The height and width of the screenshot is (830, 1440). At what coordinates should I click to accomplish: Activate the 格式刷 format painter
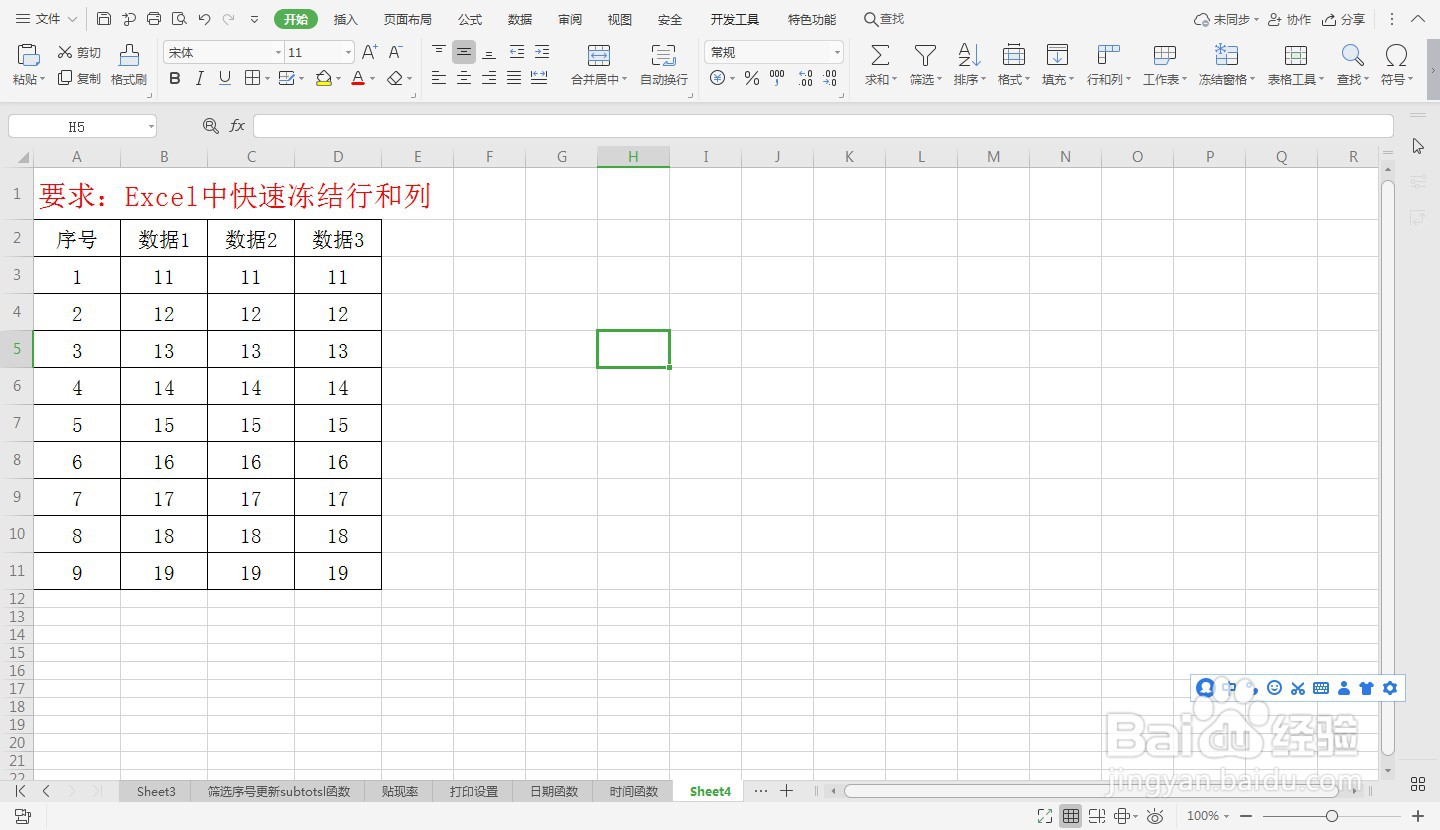pyautogui.click(x=129, y=64)
